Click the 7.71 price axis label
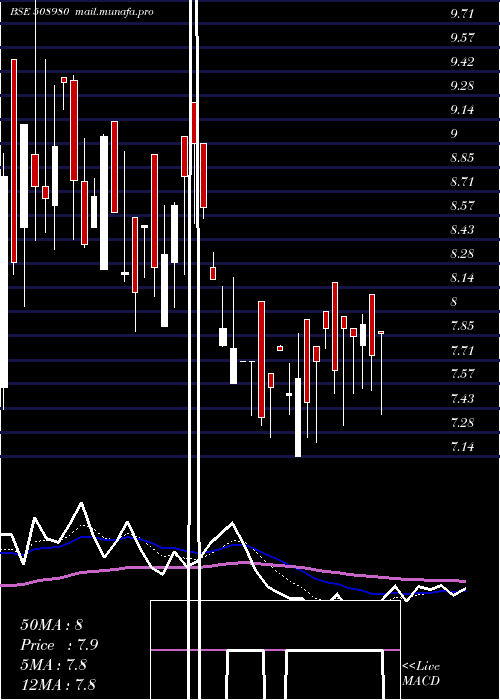This screenshot has width=500, height=700. pyautogui.click(x=462, y=350)
